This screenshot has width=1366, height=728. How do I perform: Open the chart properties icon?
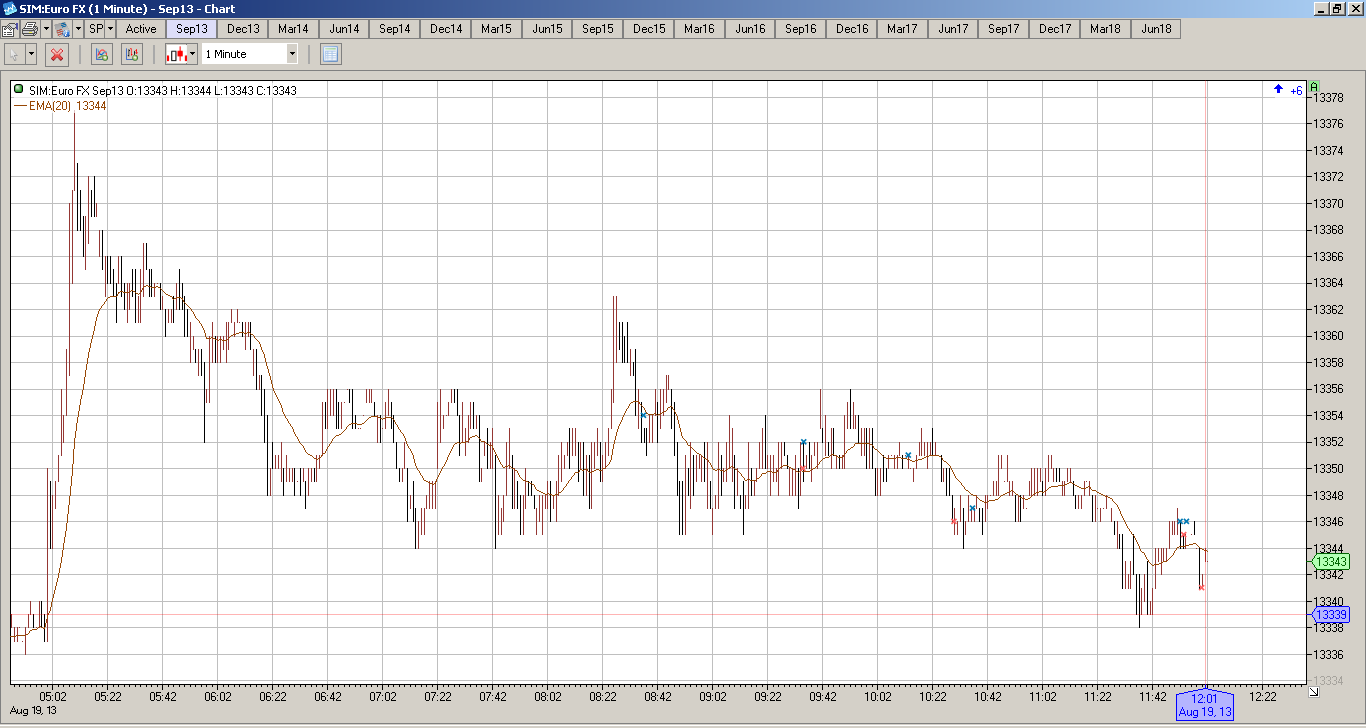(9, 29)
